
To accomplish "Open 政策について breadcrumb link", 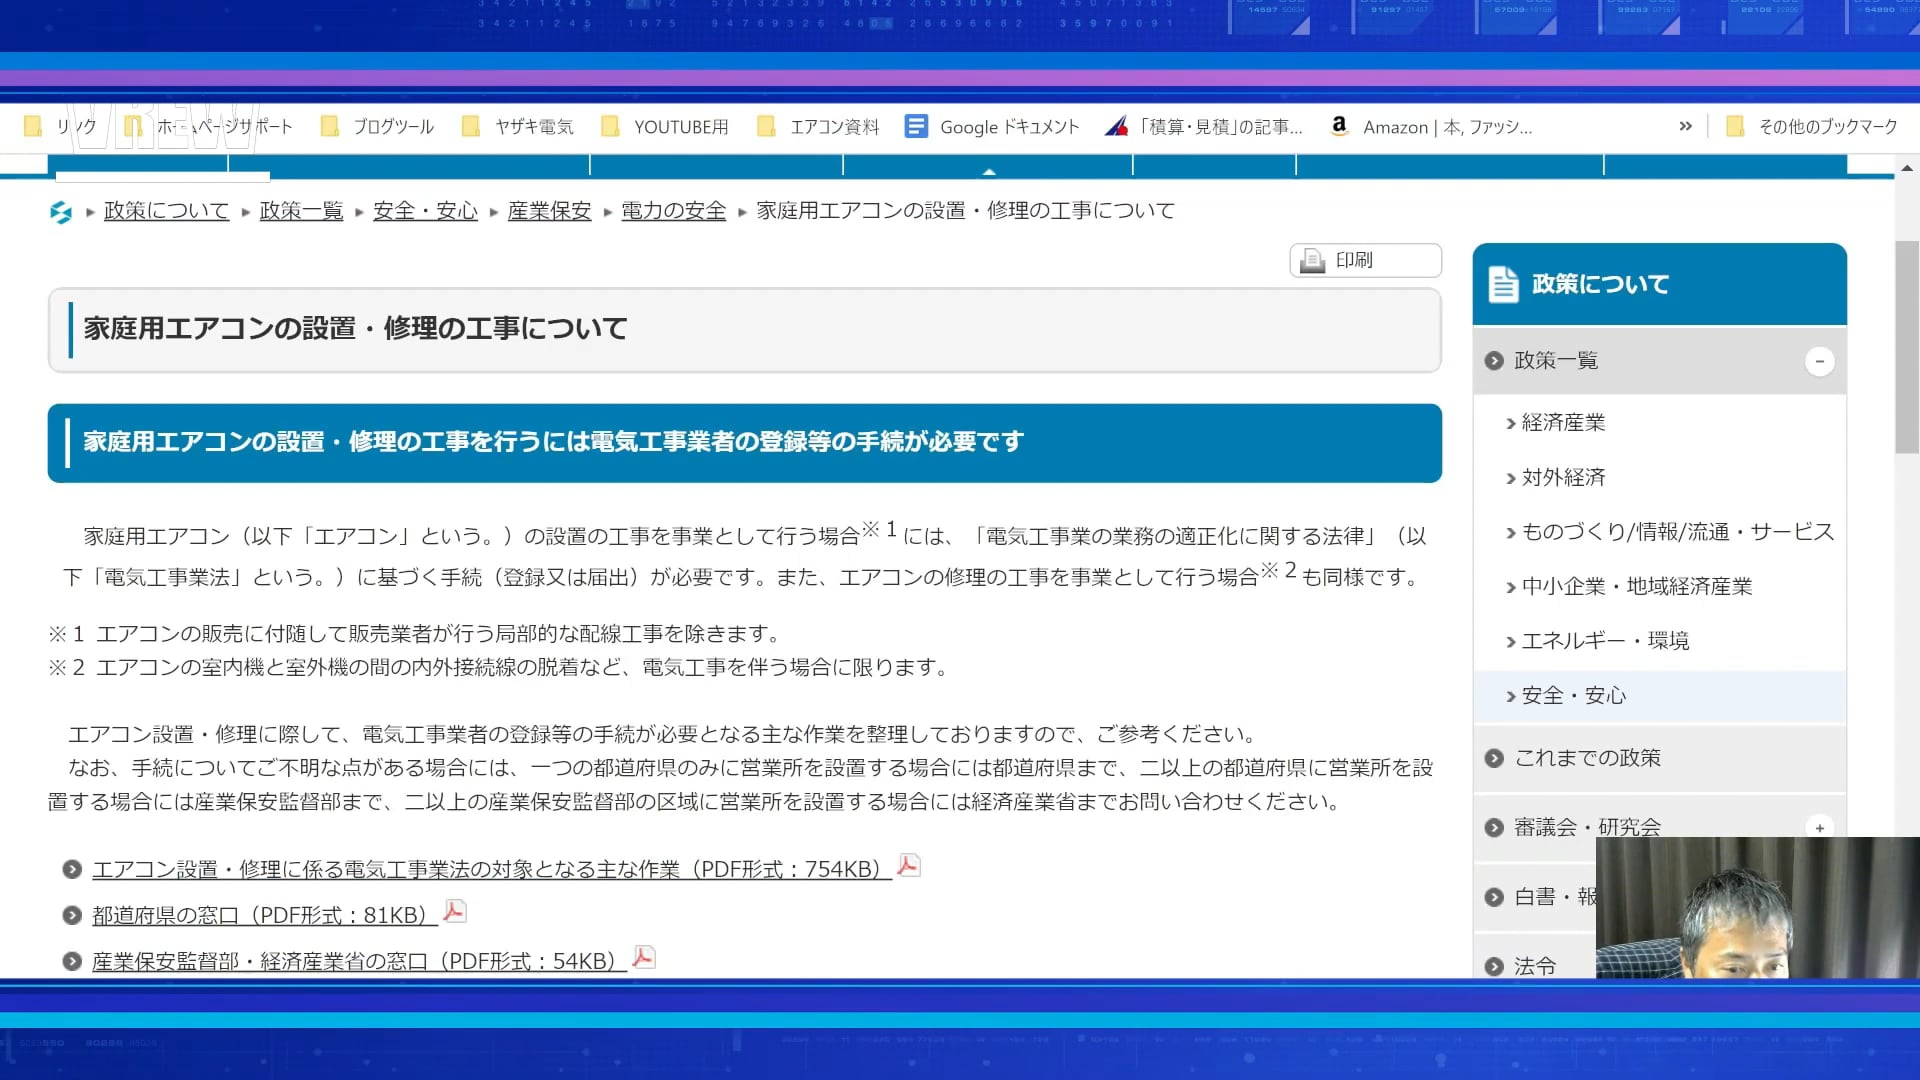I will click(x=166, y=211).
